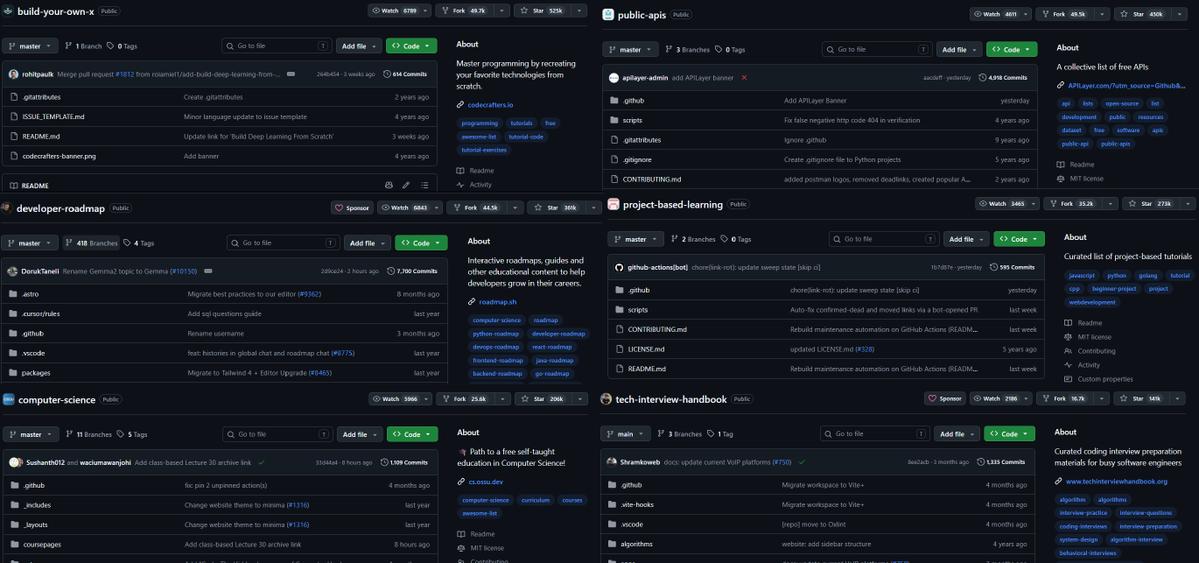Open ISSUE_TEMPLATE.md in build-your-own-x
1199x563 pixels.
tap(54, 117)
